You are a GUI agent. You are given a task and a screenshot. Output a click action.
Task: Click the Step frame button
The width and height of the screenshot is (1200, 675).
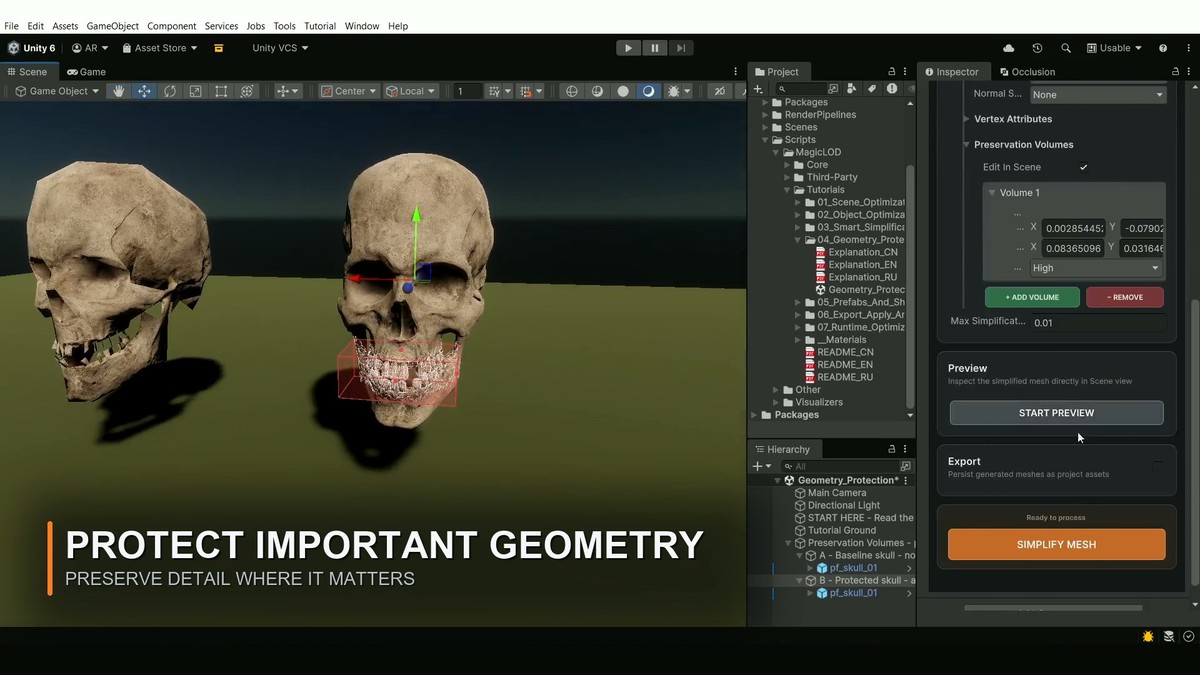681,48
